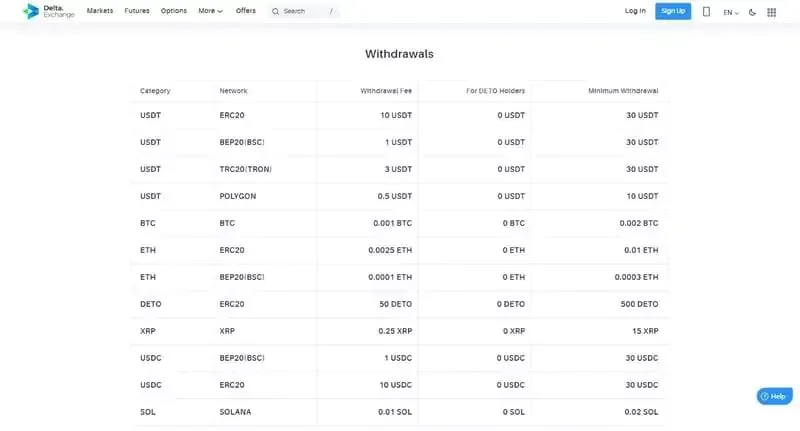This screenshot has height=431, width=800.
Task: Click the 50 DETO fee value
Action: [x=395, y=304]
